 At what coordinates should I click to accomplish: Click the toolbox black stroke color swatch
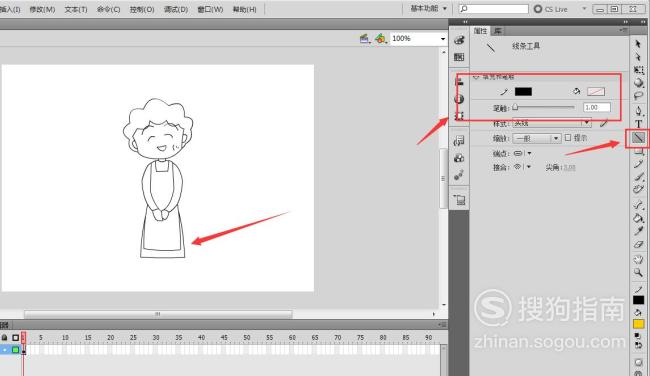(x=638, y=300)
